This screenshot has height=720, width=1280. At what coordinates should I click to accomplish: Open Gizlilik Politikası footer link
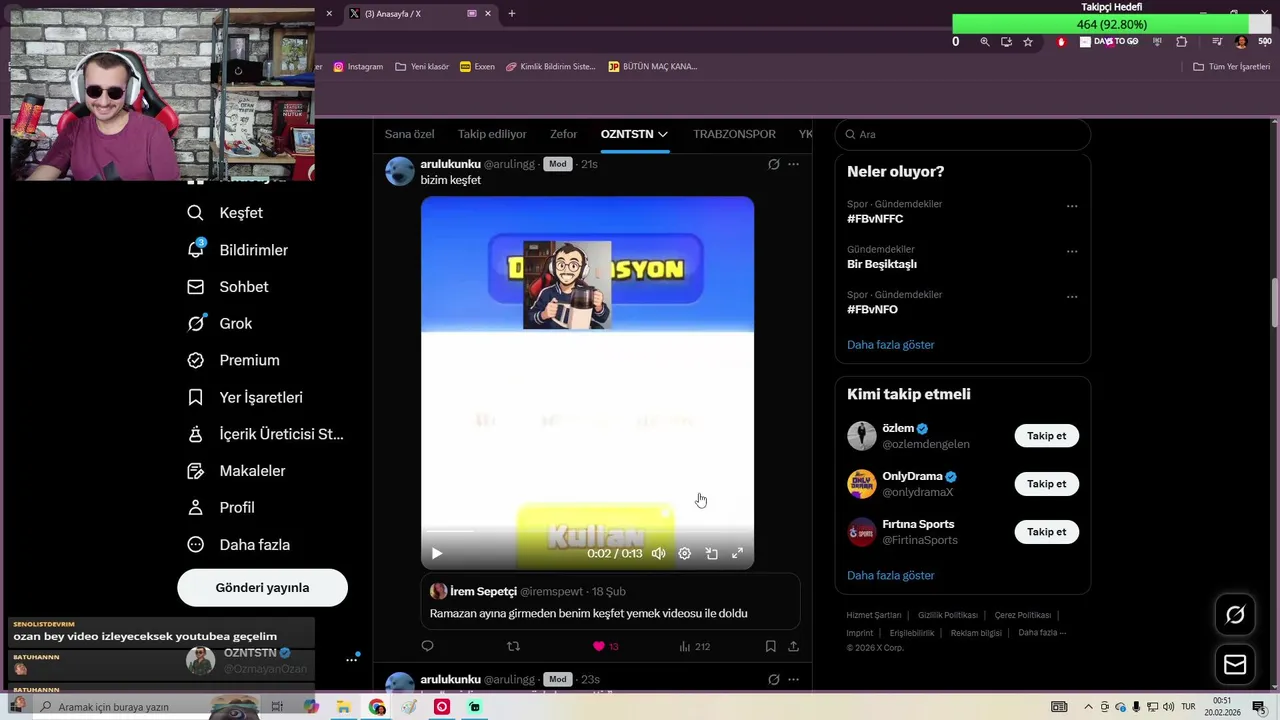pyautogui.click(x=948, y=615)
